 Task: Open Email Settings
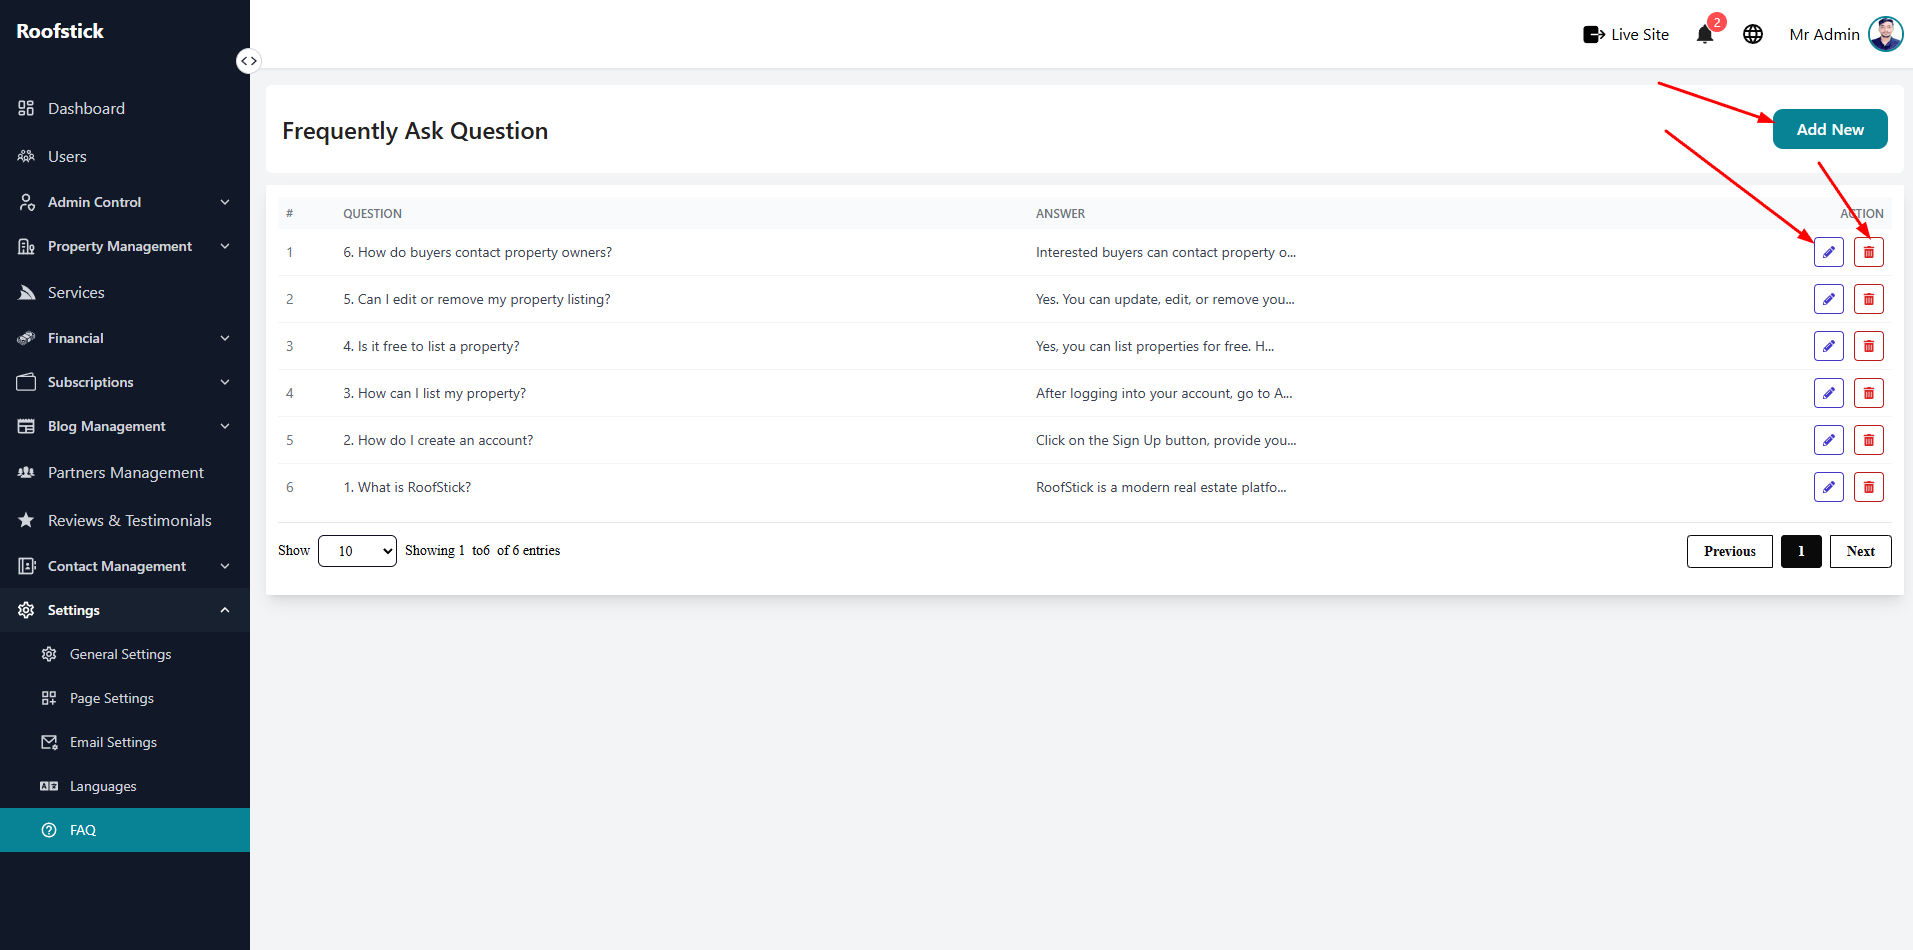coord(125,742)
